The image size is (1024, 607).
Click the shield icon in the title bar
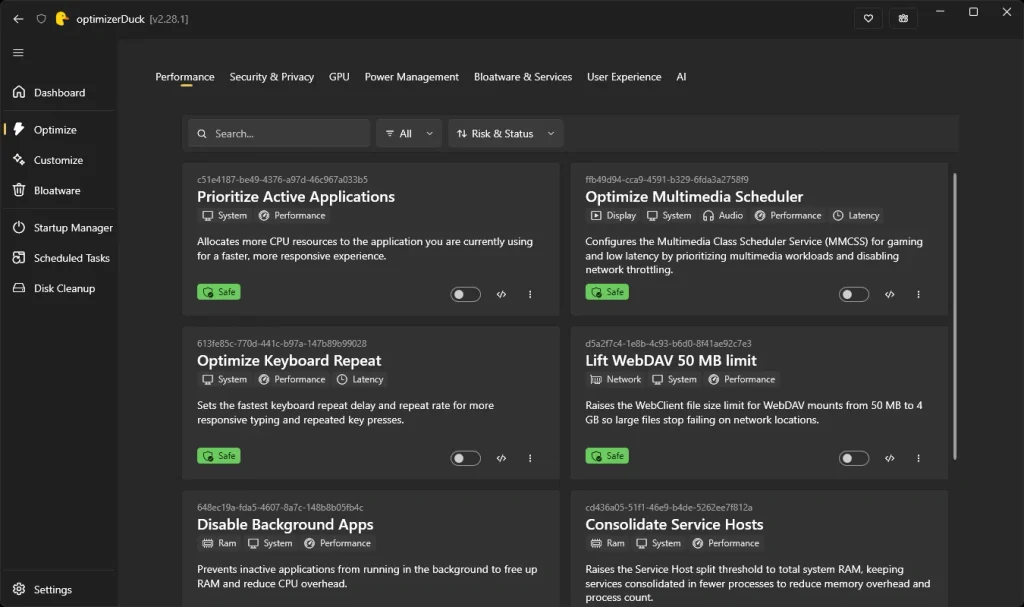(x=41, y=19)
